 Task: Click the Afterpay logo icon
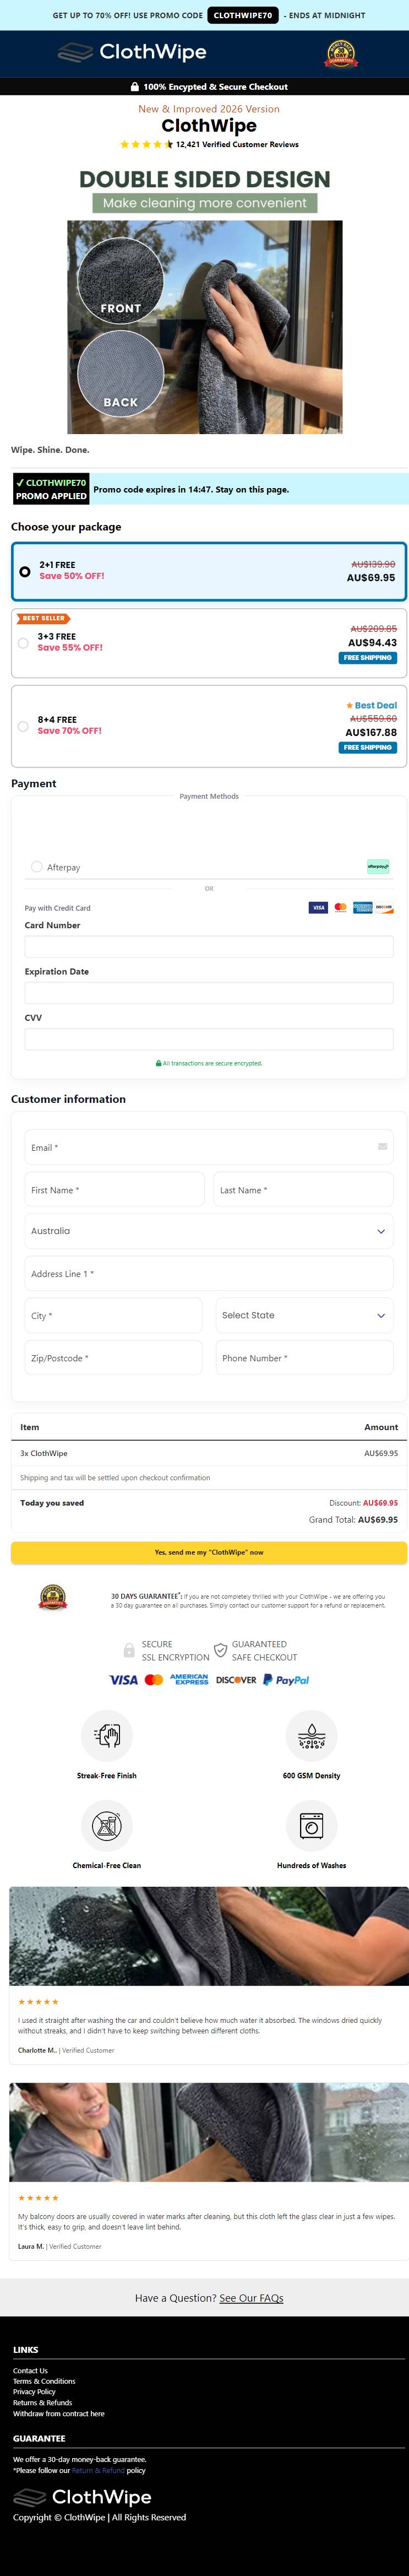pos(378,866)
